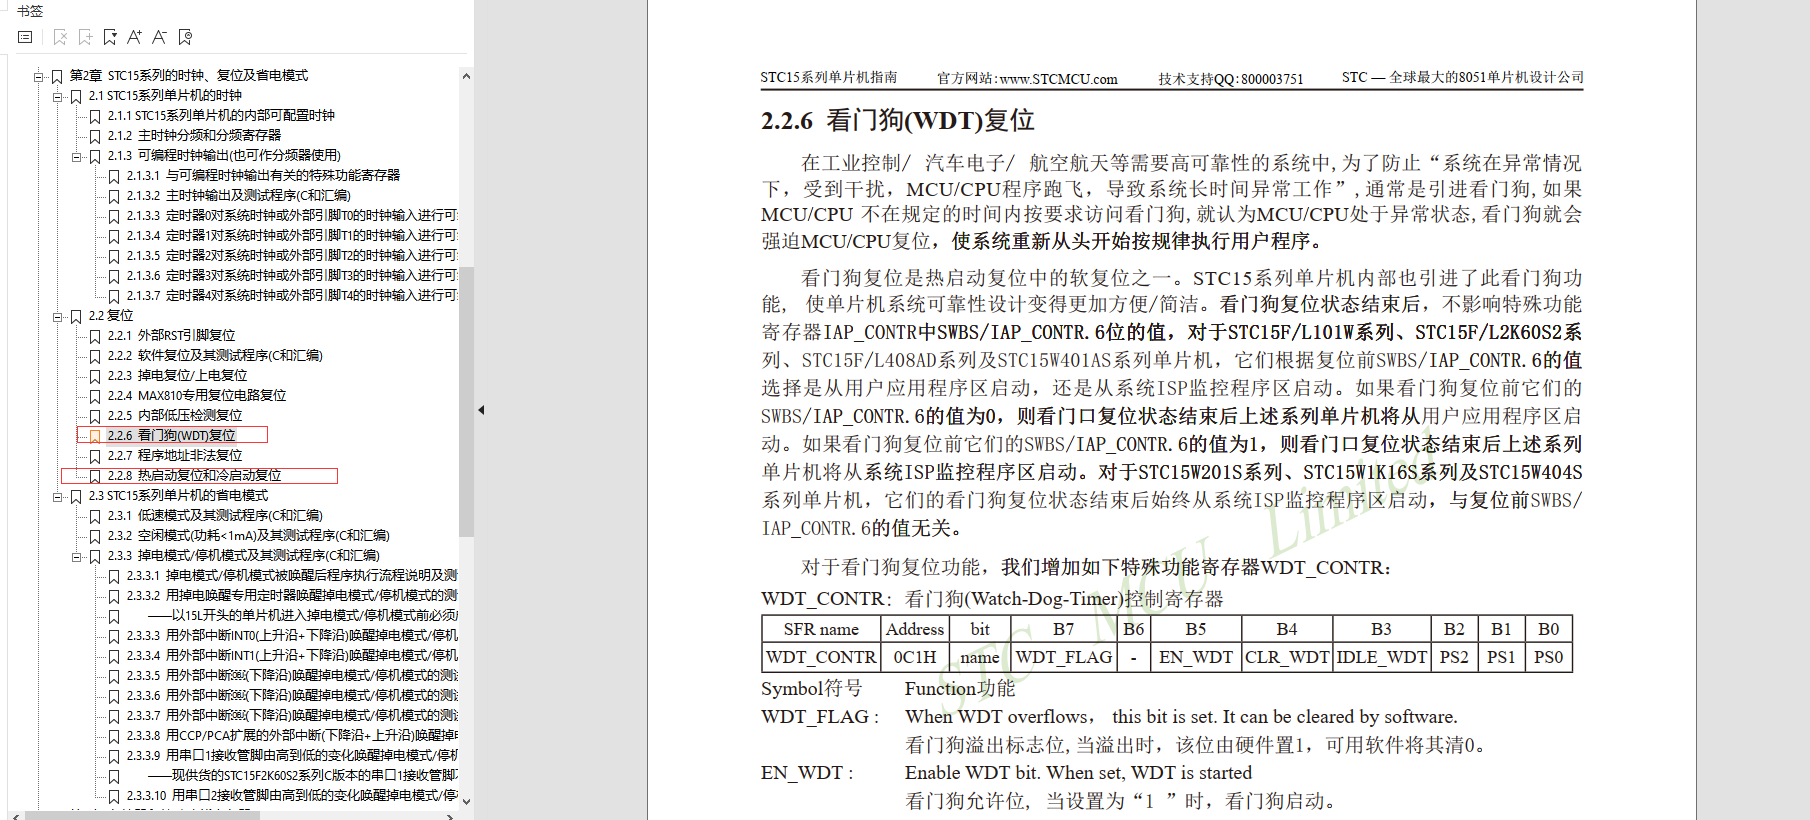Click the bookmark icon beside 2.3.3.1 entry
The width and height of the screenshot is (1810, 820).
click(114, 576)
